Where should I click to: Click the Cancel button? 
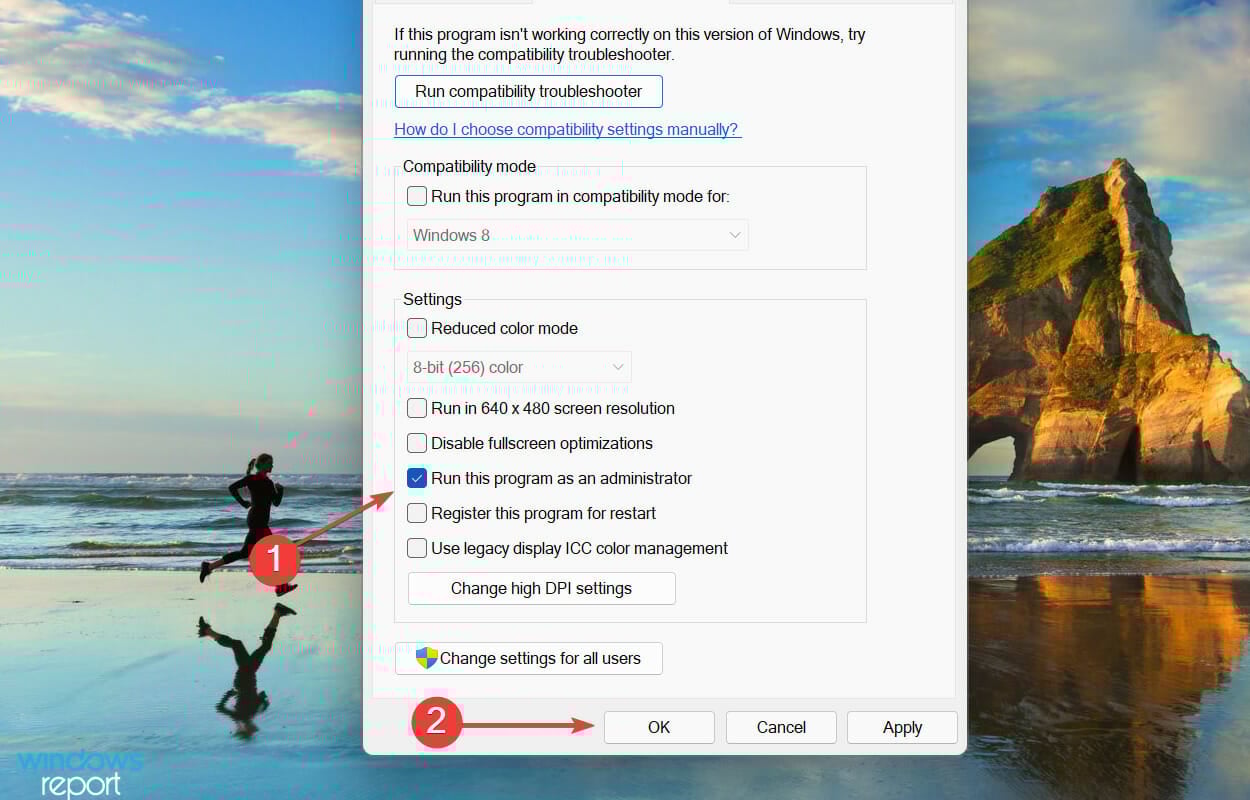(x=781, y=727)
